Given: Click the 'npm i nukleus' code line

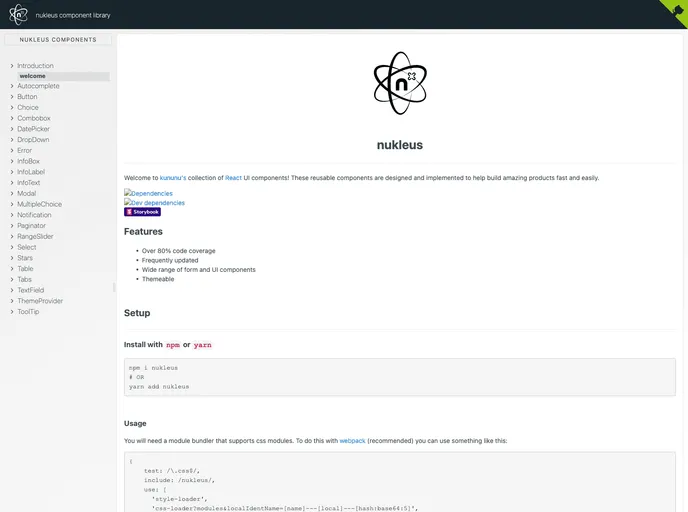Looking at the screenshot, I should pos(154,368).
